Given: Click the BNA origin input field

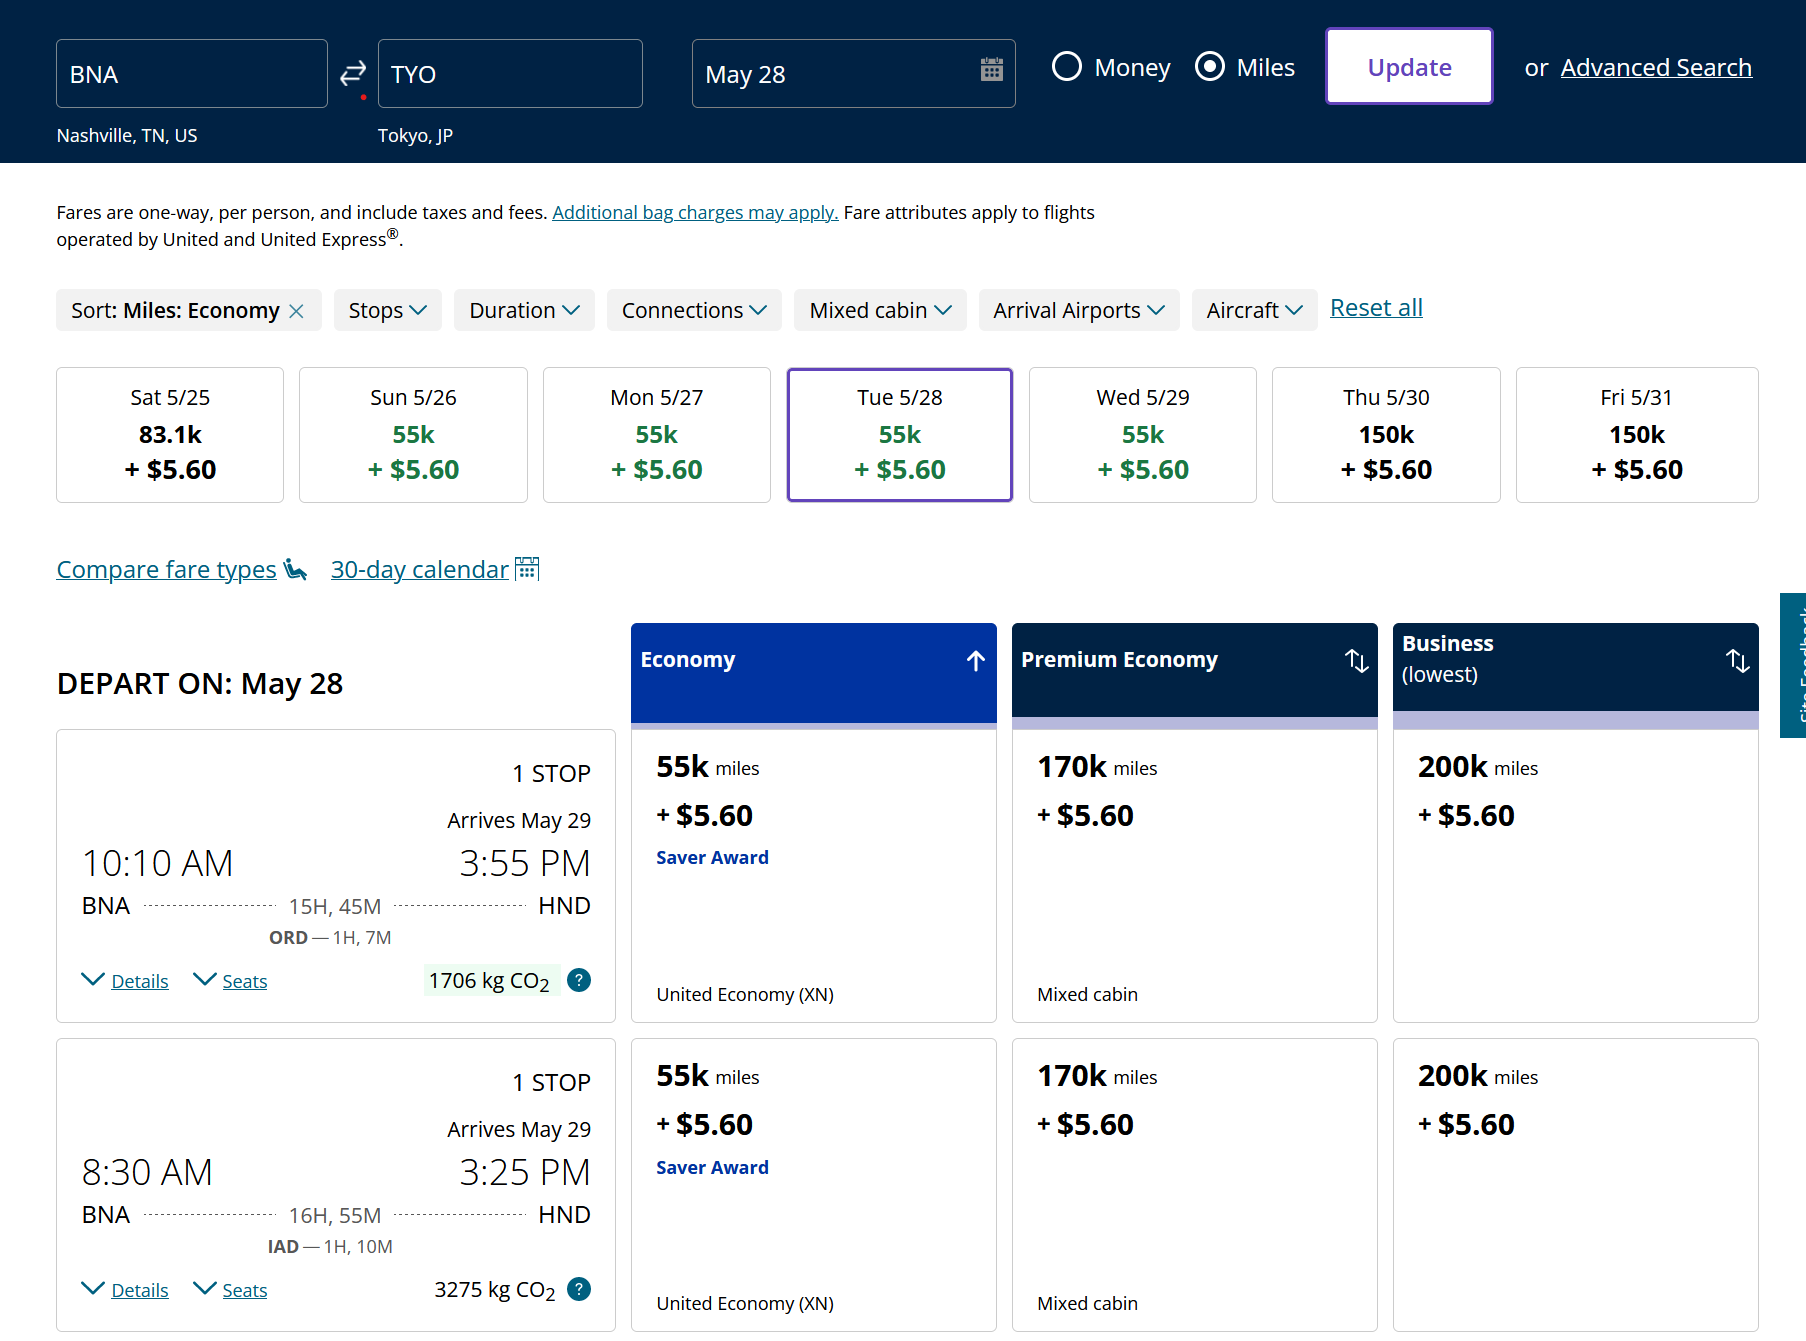Looking at the screenshot, I should 192,74.
